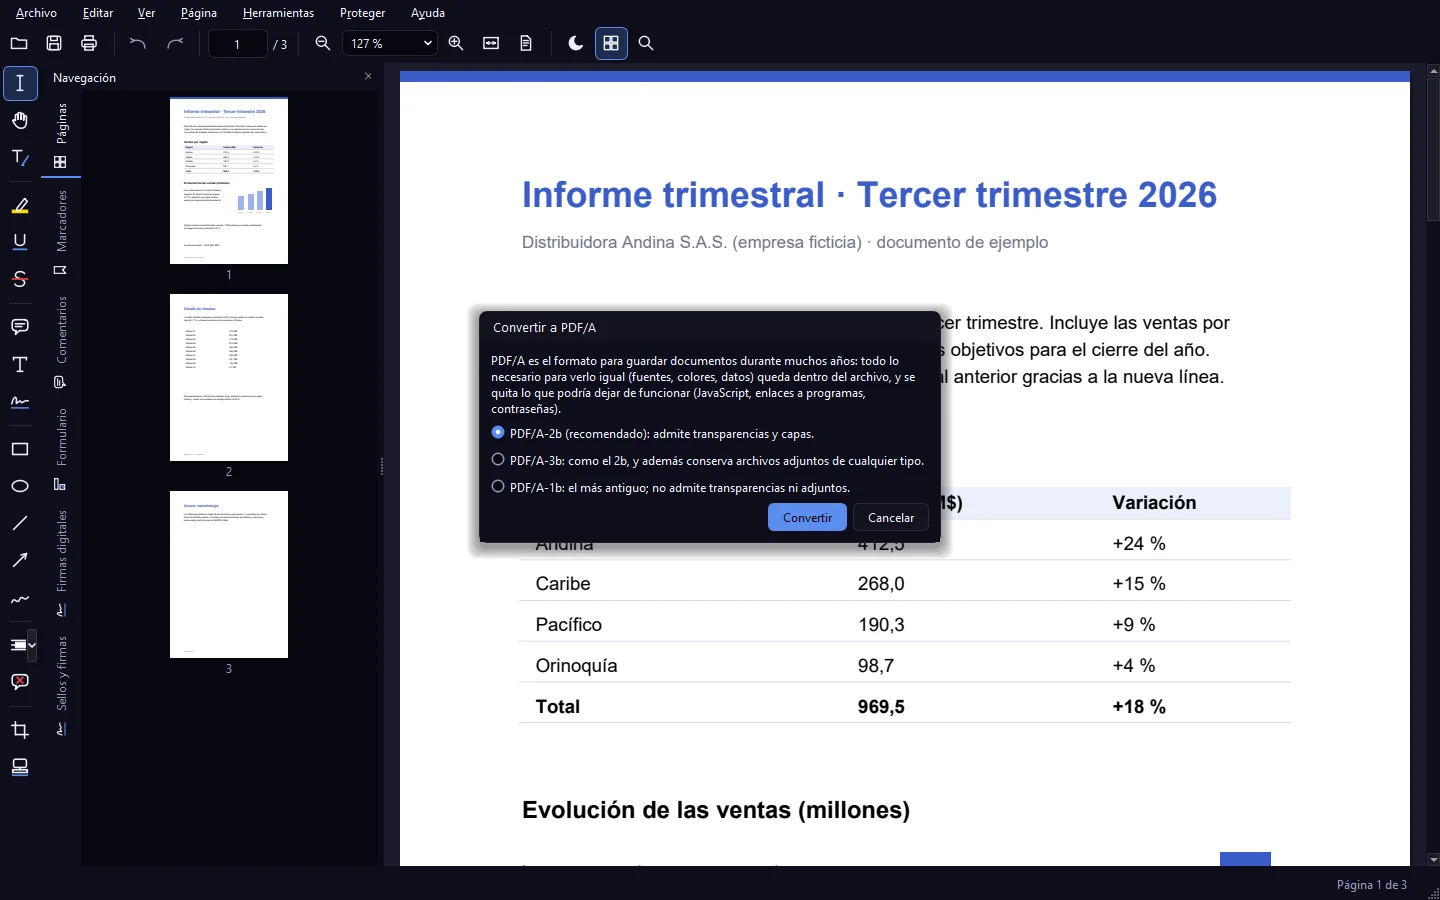Switch to the Marcadores side tab
The width and height of the screenshot is (1440, 900).
[x=61, y=233]
